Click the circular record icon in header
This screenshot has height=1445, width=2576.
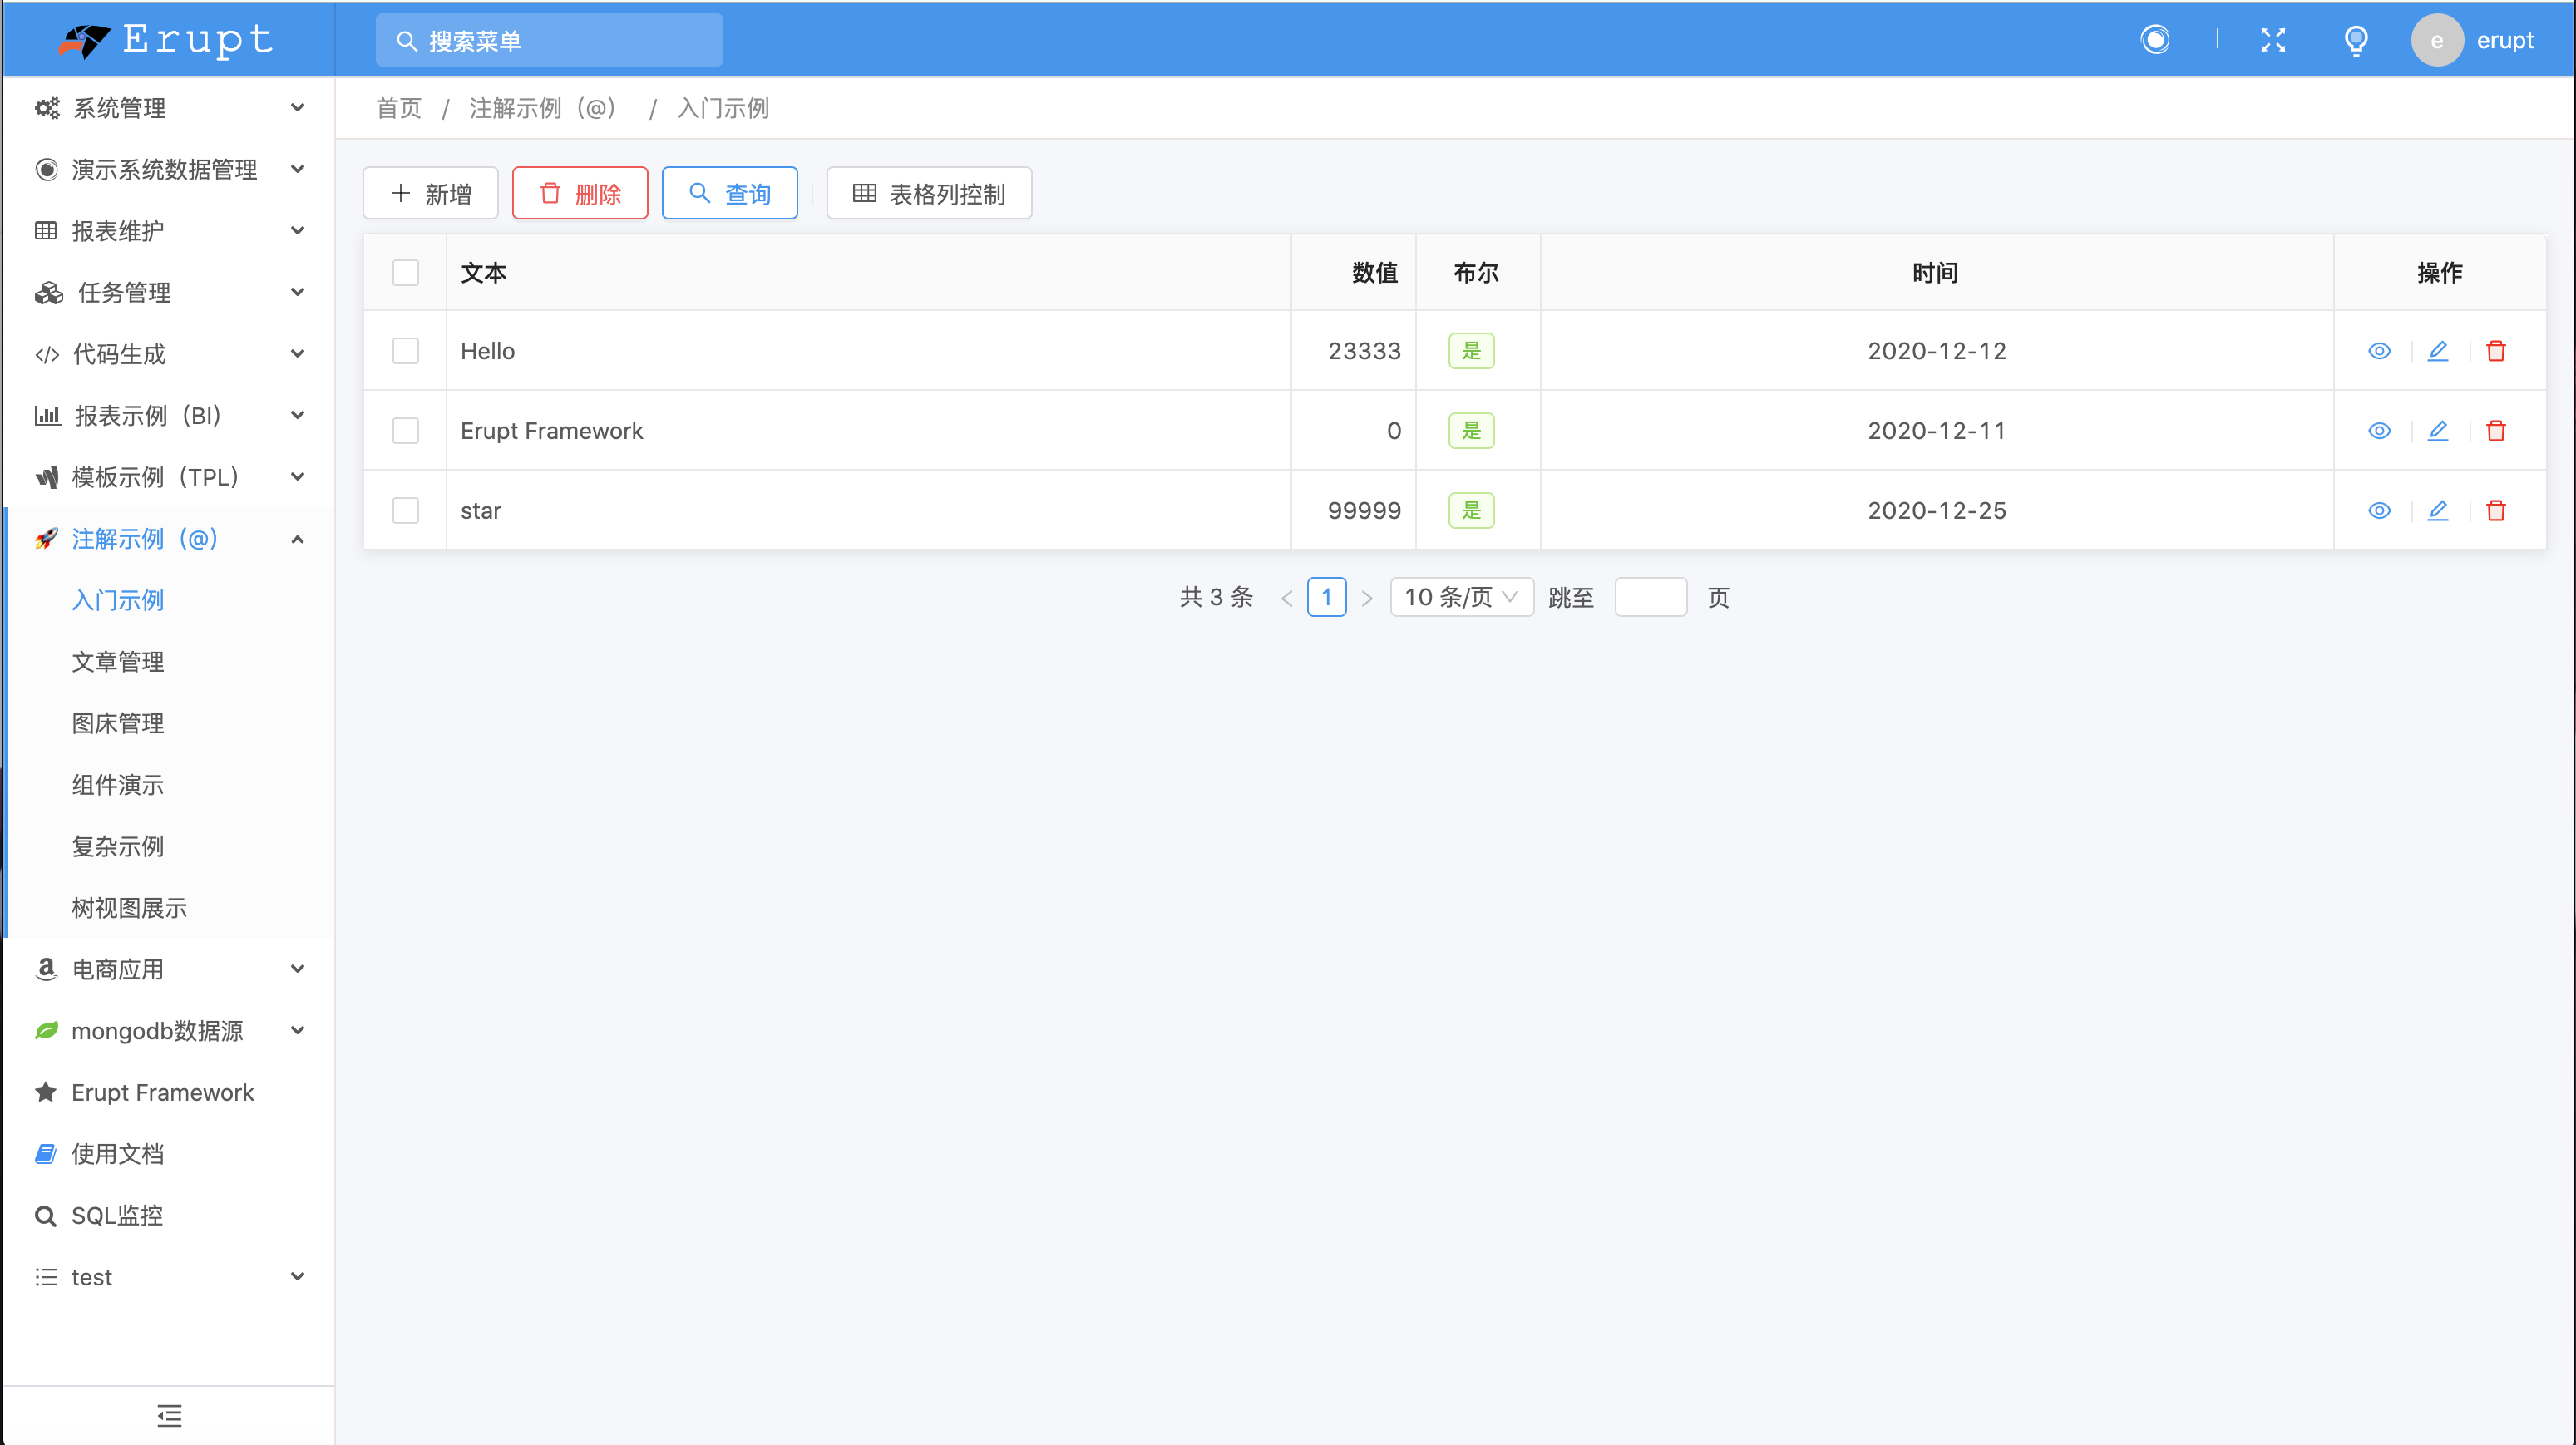[2155, 40]
